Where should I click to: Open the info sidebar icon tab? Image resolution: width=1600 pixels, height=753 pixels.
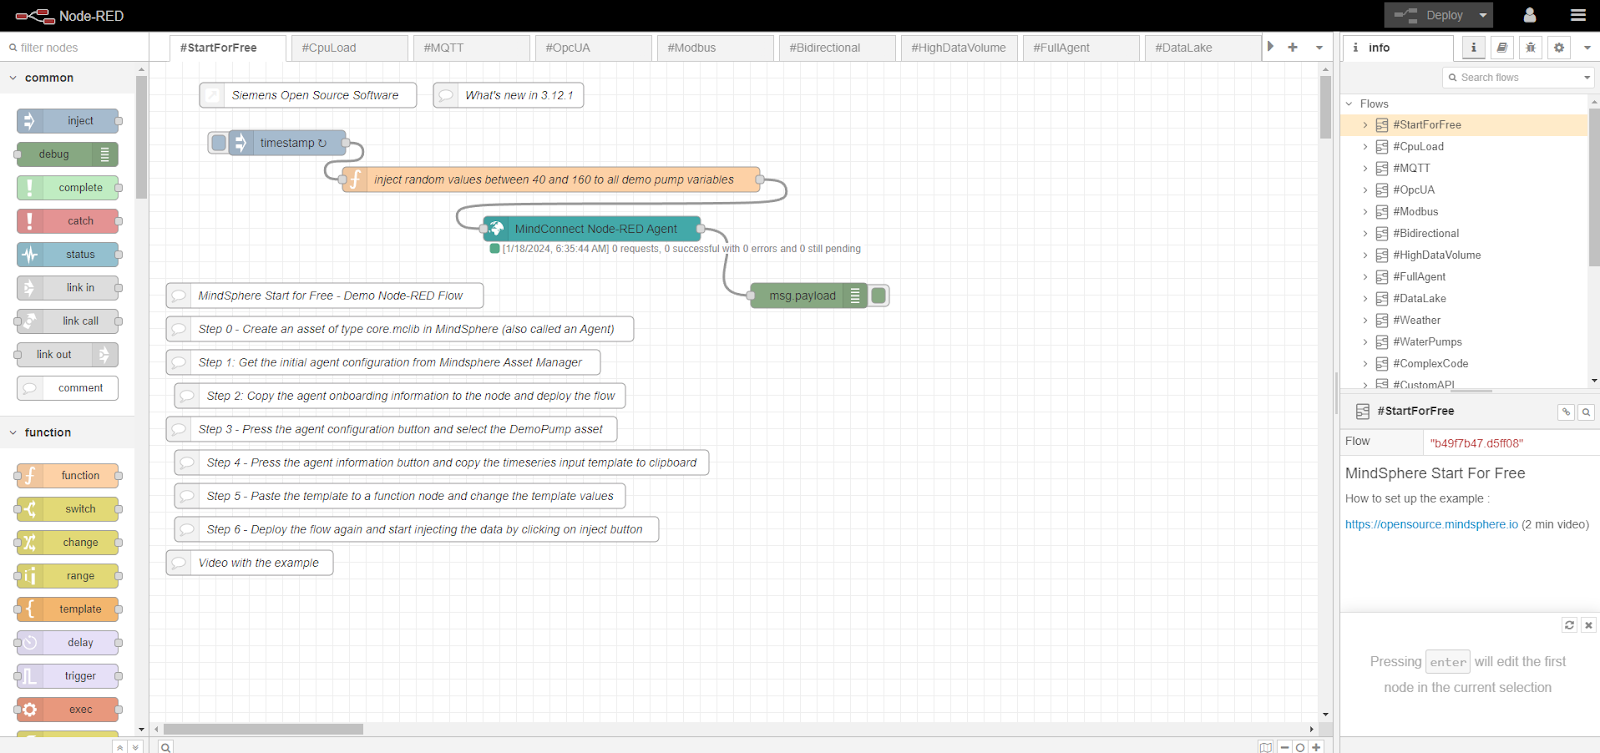point(1473,47)
